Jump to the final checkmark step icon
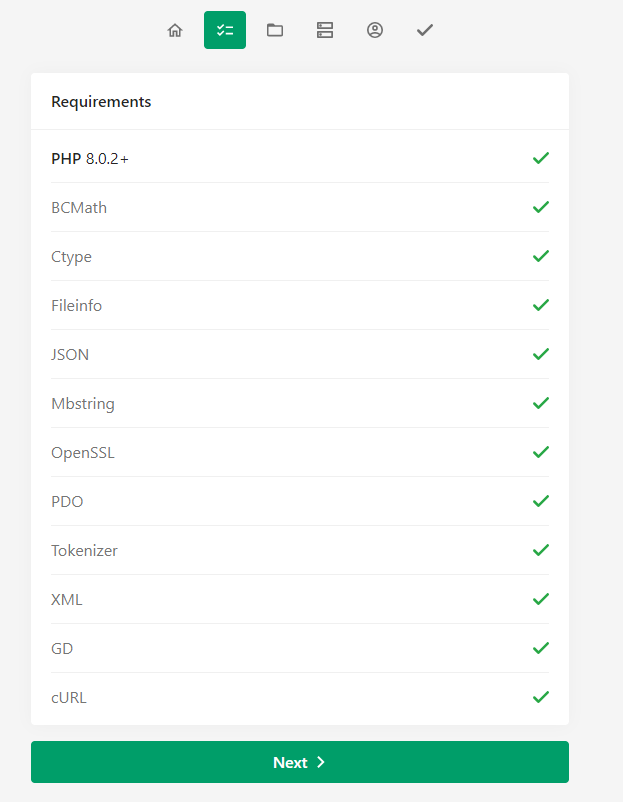Screen dimensions: 623x802 point(425,30)
